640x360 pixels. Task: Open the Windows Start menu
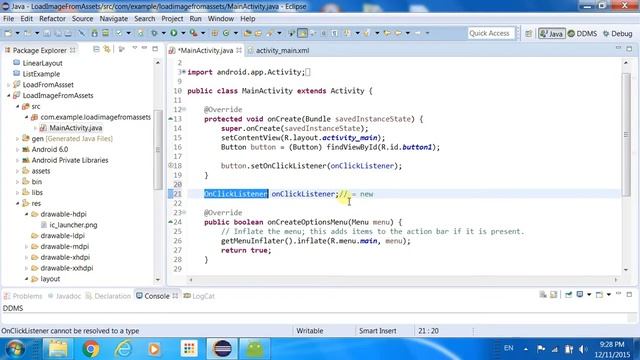15,349
